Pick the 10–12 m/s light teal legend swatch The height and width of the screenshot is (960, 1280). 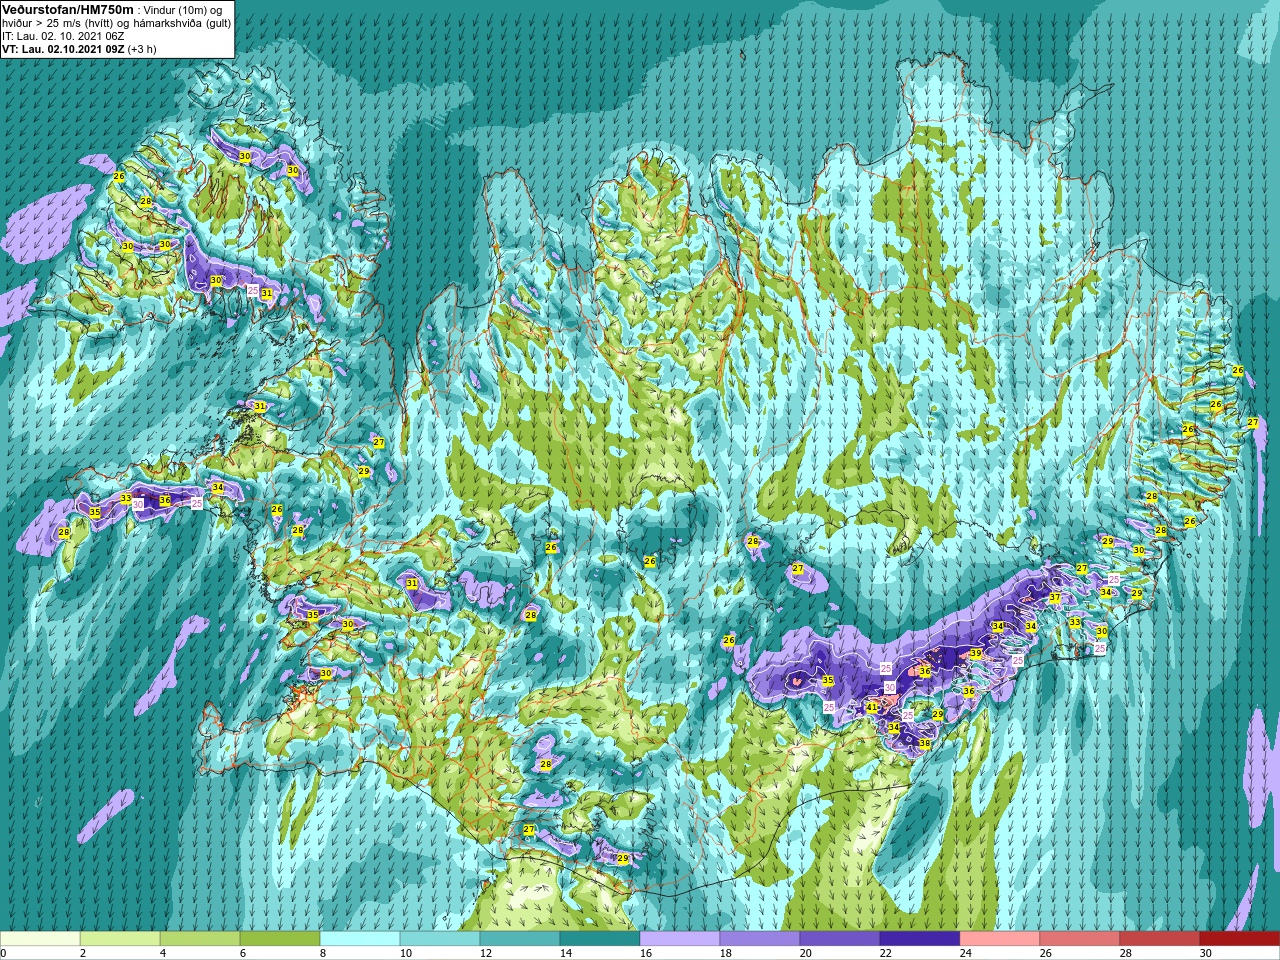pos(440,938)
